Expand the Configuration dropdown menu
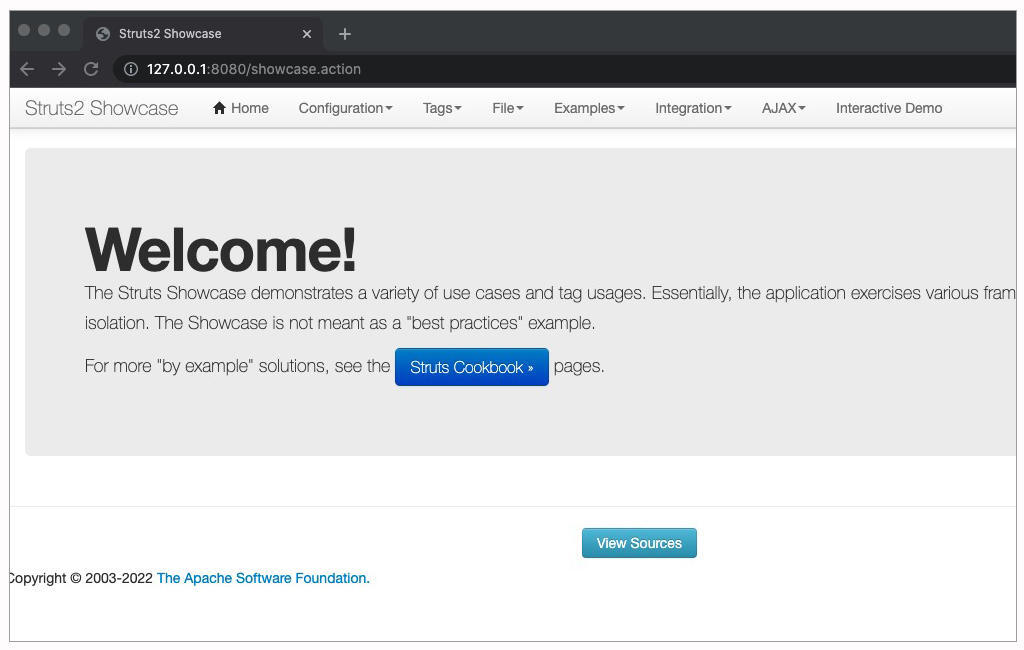 (x=345, y=108)
